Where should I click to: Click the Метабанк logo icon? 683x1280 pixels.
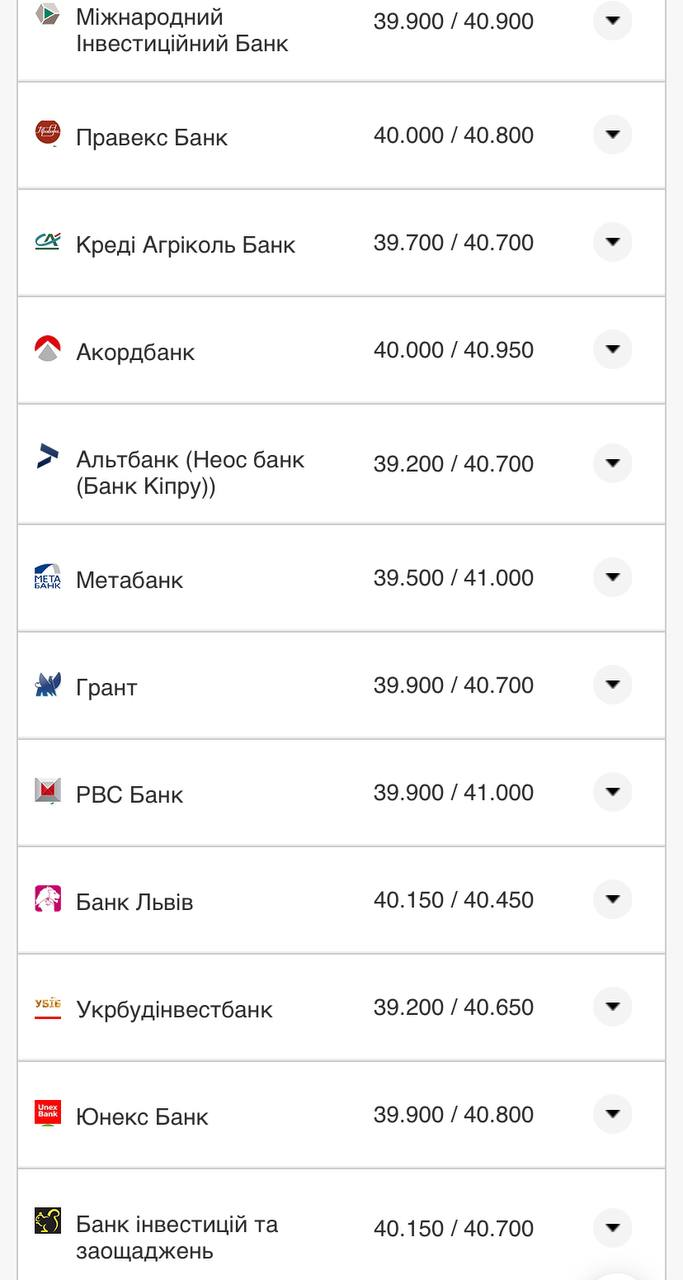click(x=47, y=577)
